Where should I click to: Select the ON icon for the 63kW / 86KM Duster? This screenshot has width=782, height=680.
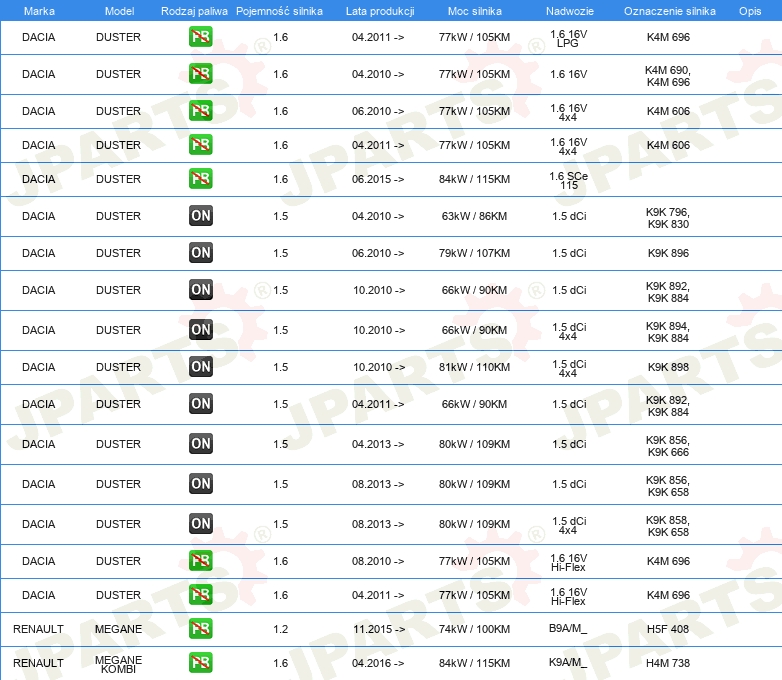pos(200,216)
